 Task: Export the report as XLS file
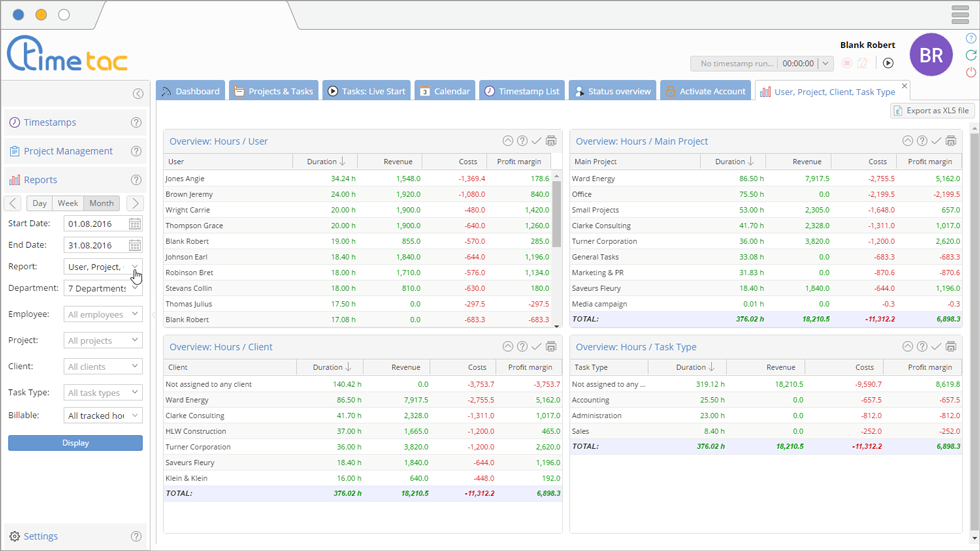[x=930, y=111]
